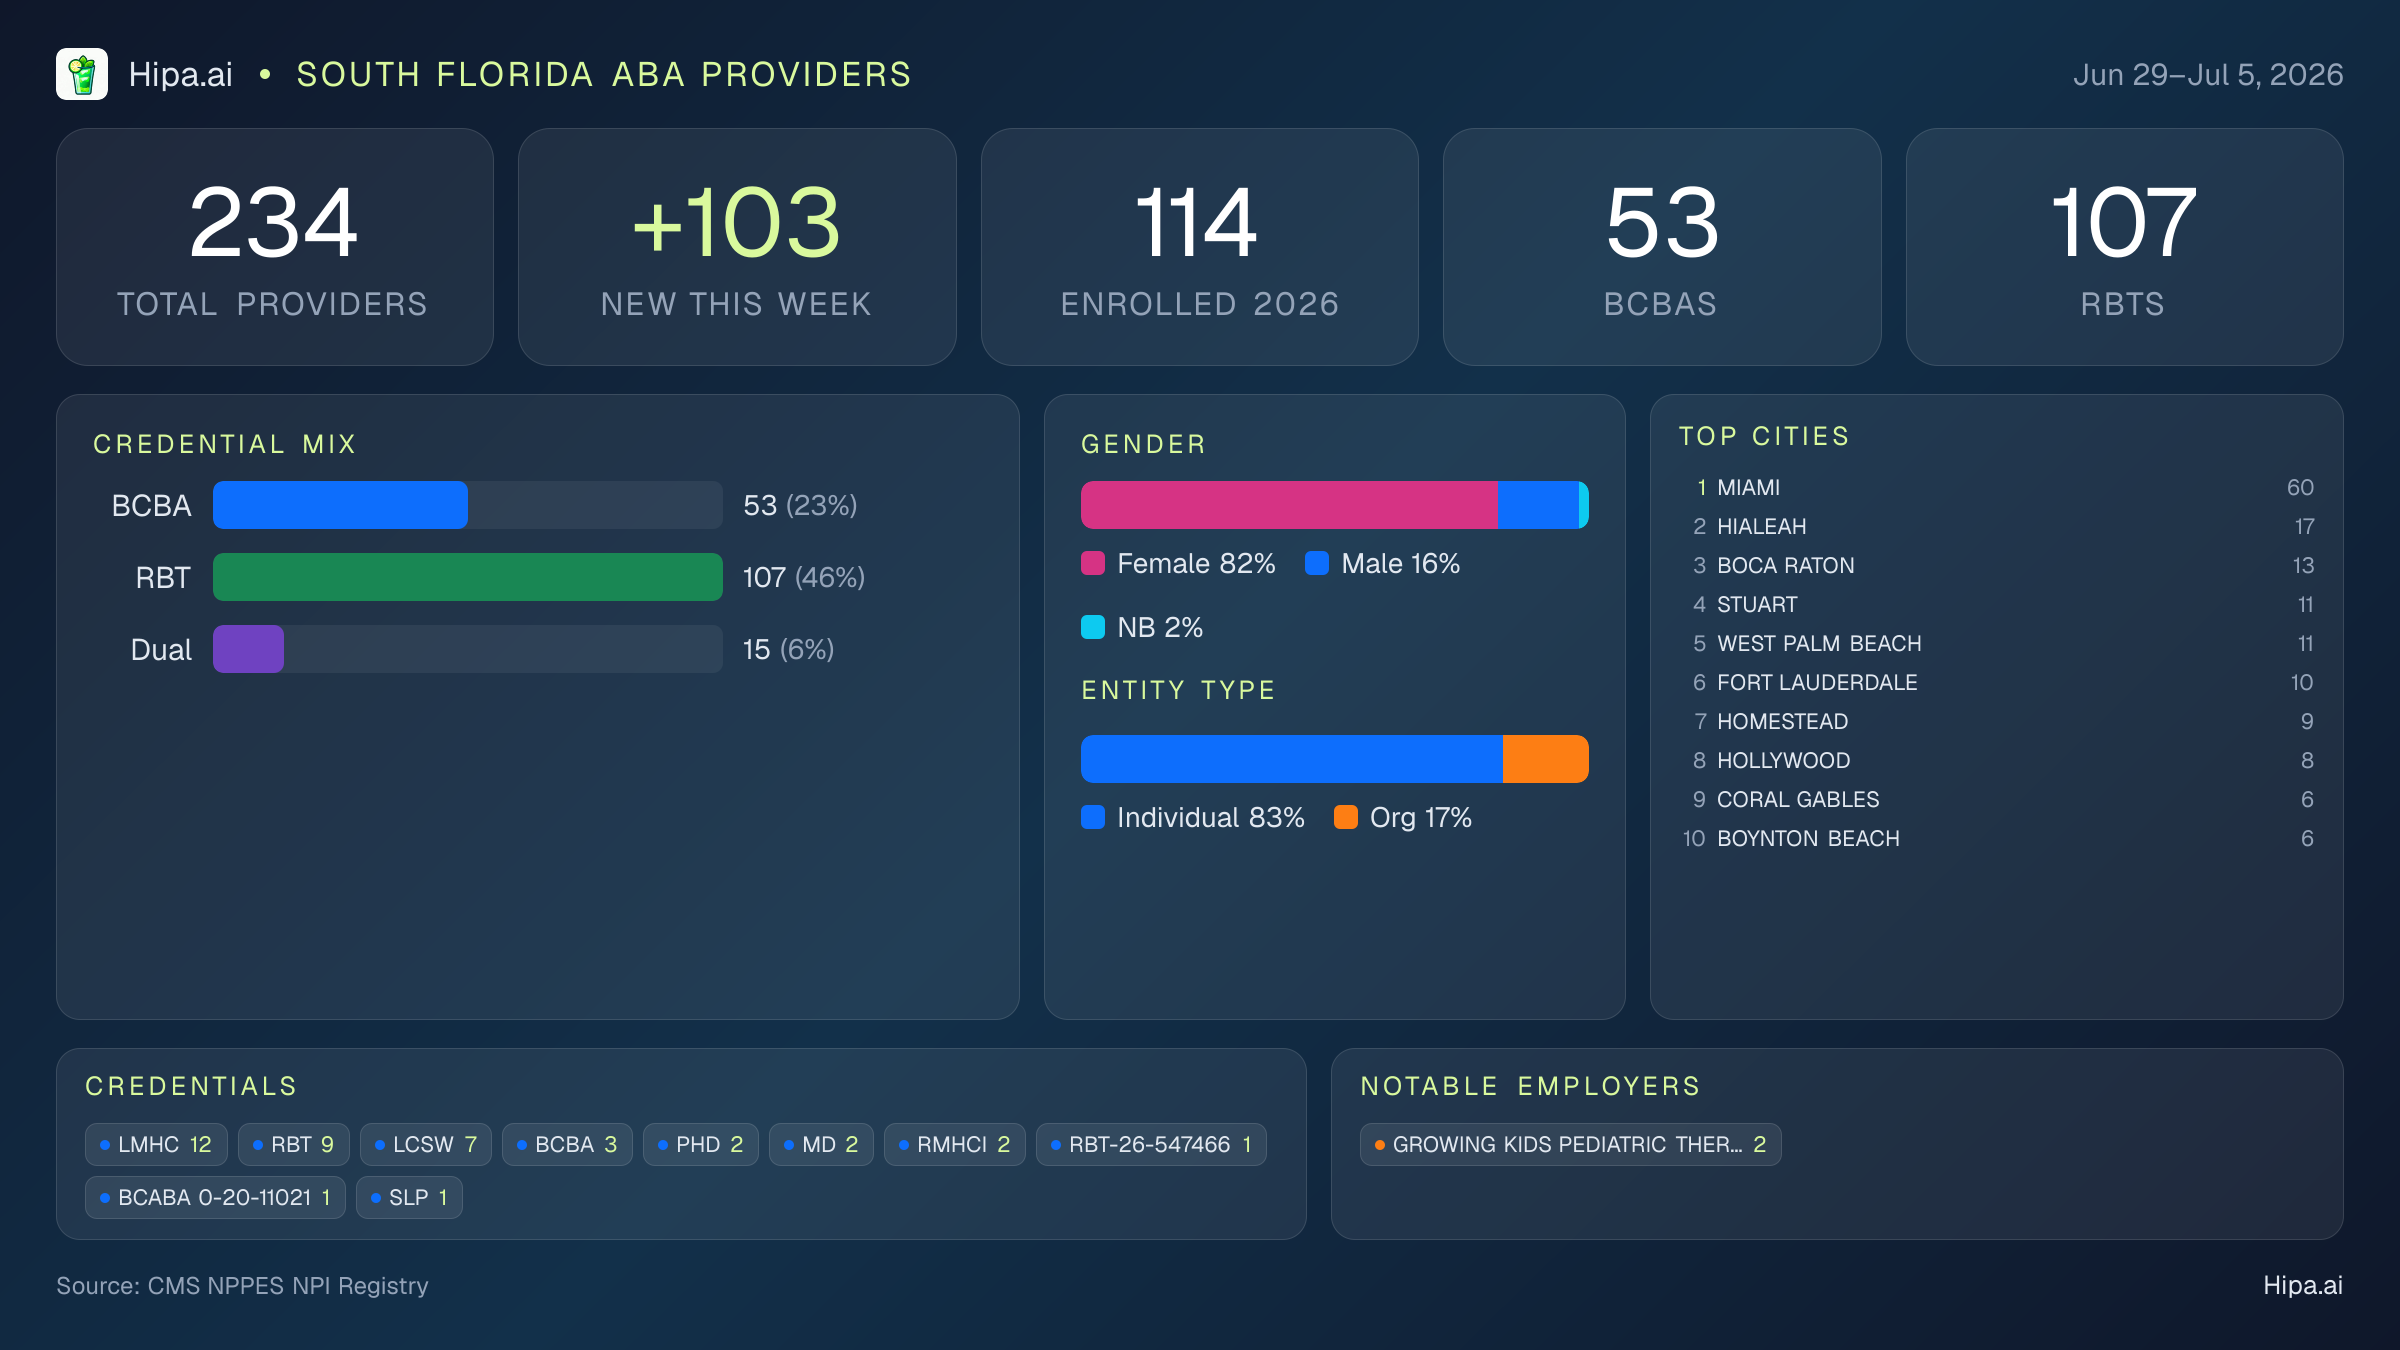Select the MIAMI row in Top Cities
Image resolution: width=2400 pixels, height=1350 pixels.
pos(1997,487)
